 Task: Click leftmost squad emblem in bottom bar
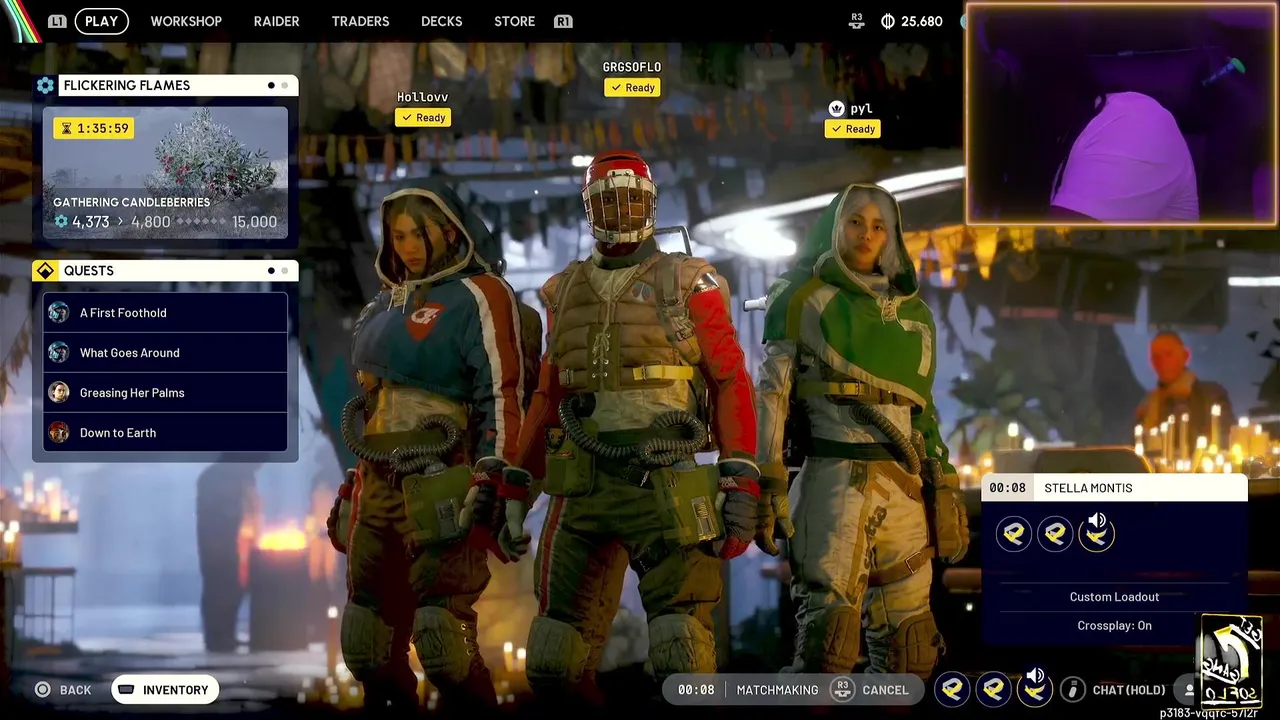[952, 689]
